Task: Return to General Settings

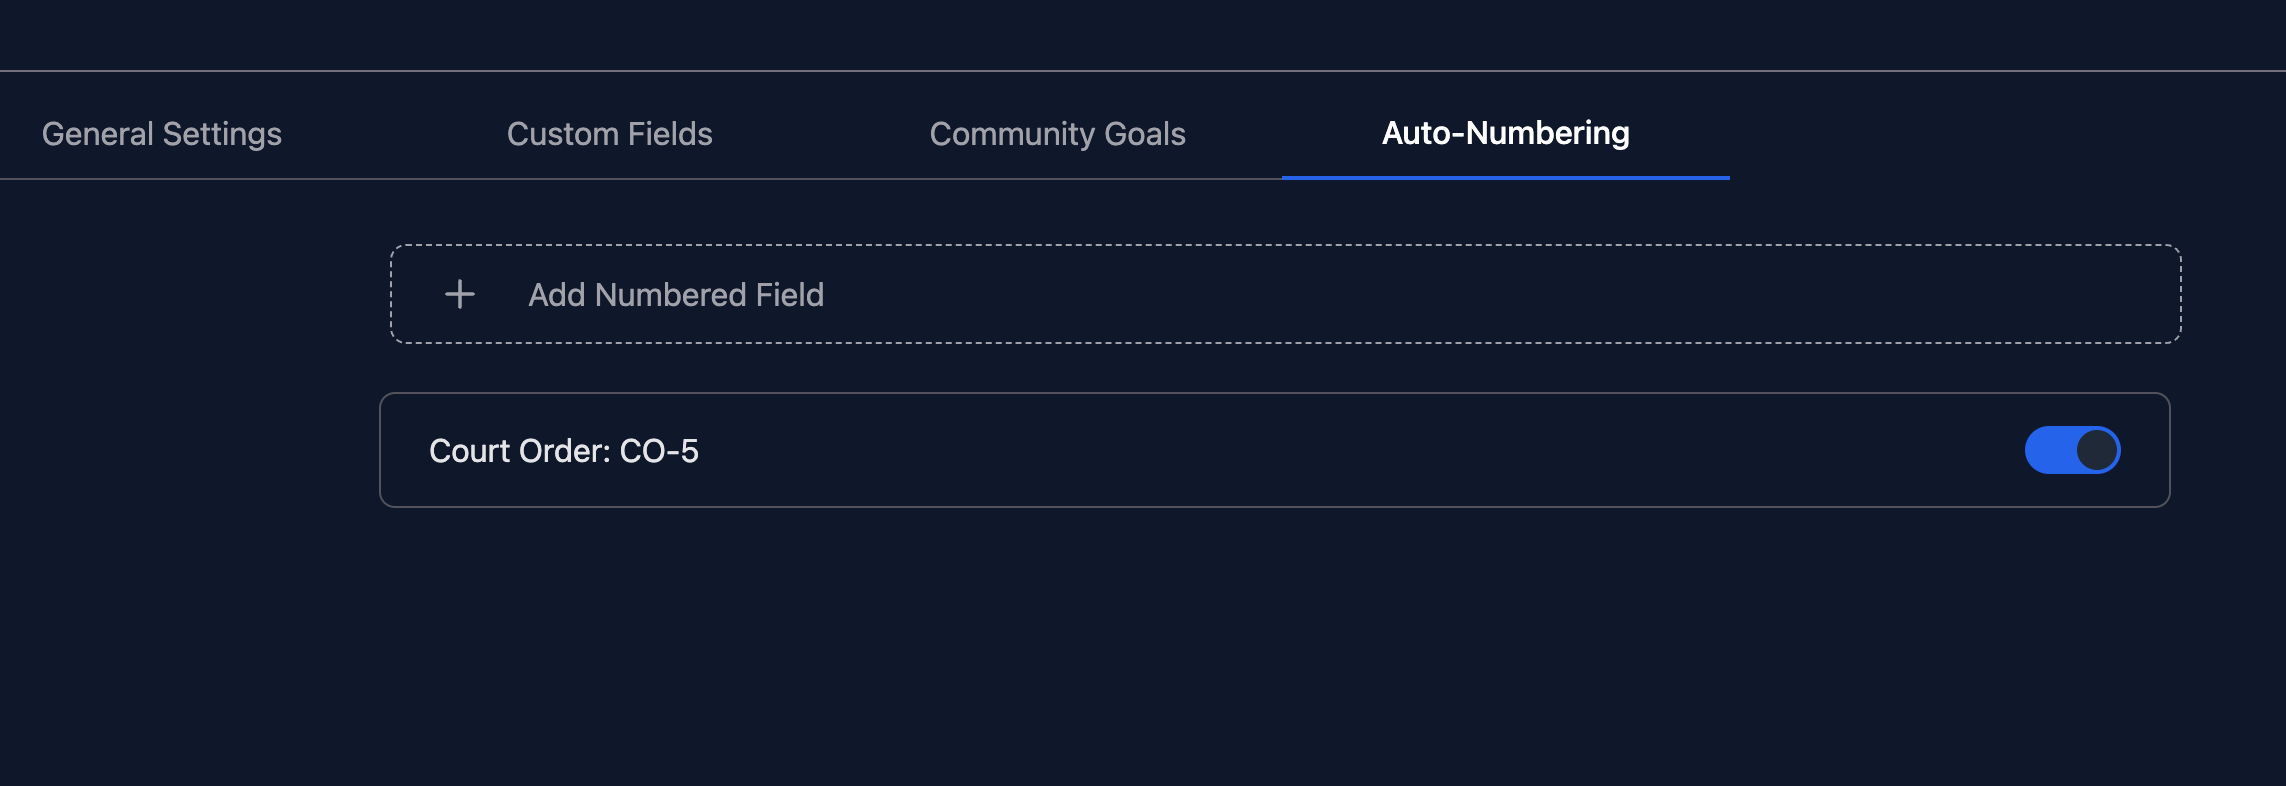Action: click(x=162, y=134)
